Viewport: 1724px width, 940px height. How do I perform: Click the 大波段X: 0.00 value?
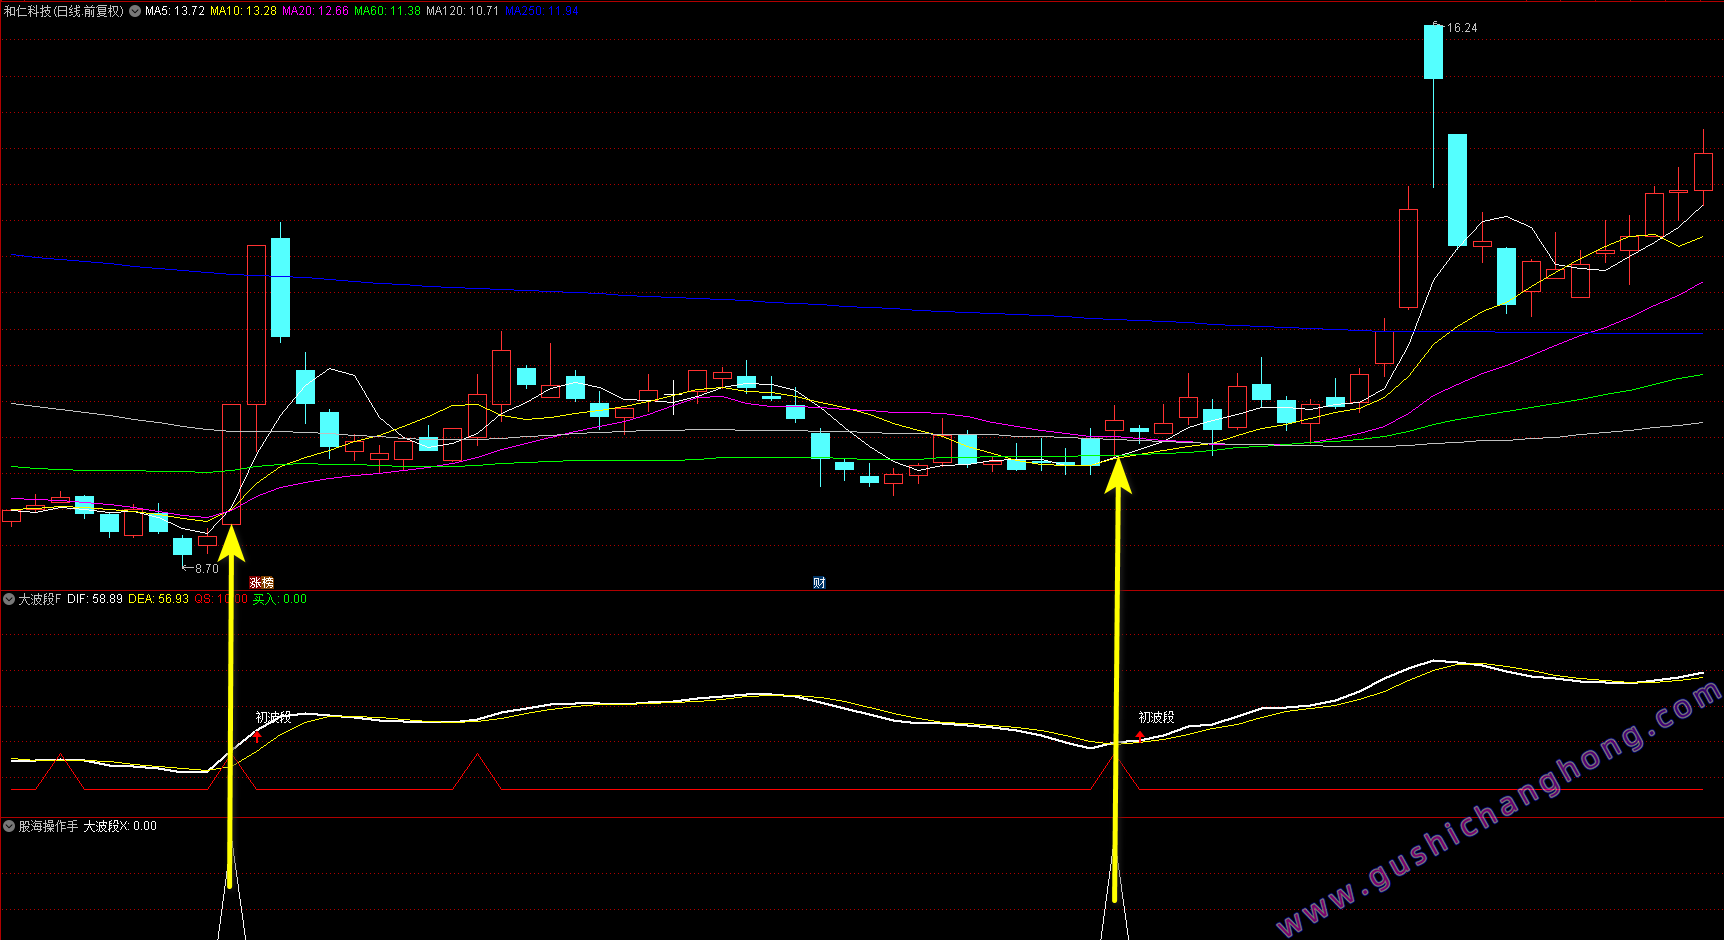(x=120, y=826)
